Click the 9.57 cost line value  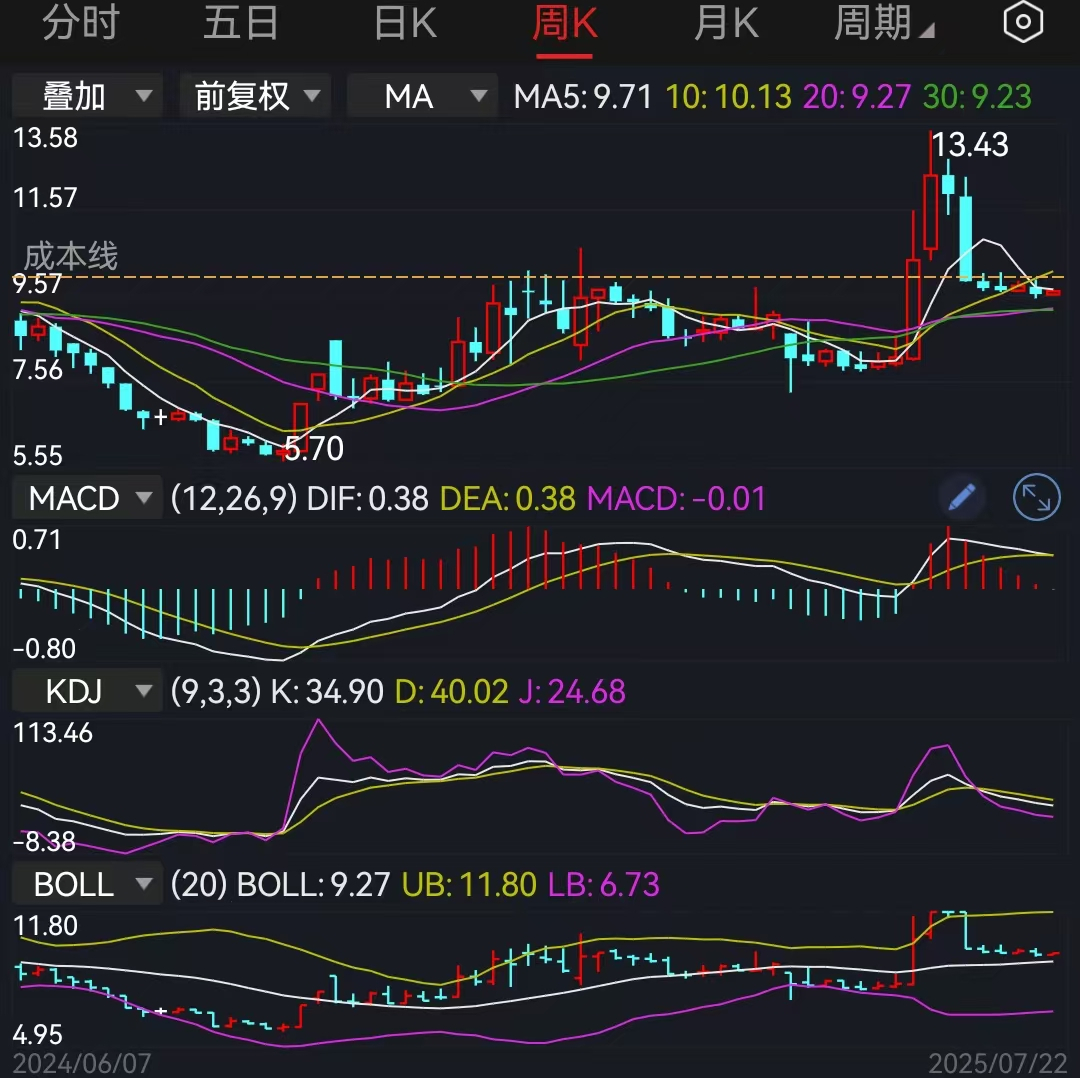pyautogui.click(x=38, y=284)
